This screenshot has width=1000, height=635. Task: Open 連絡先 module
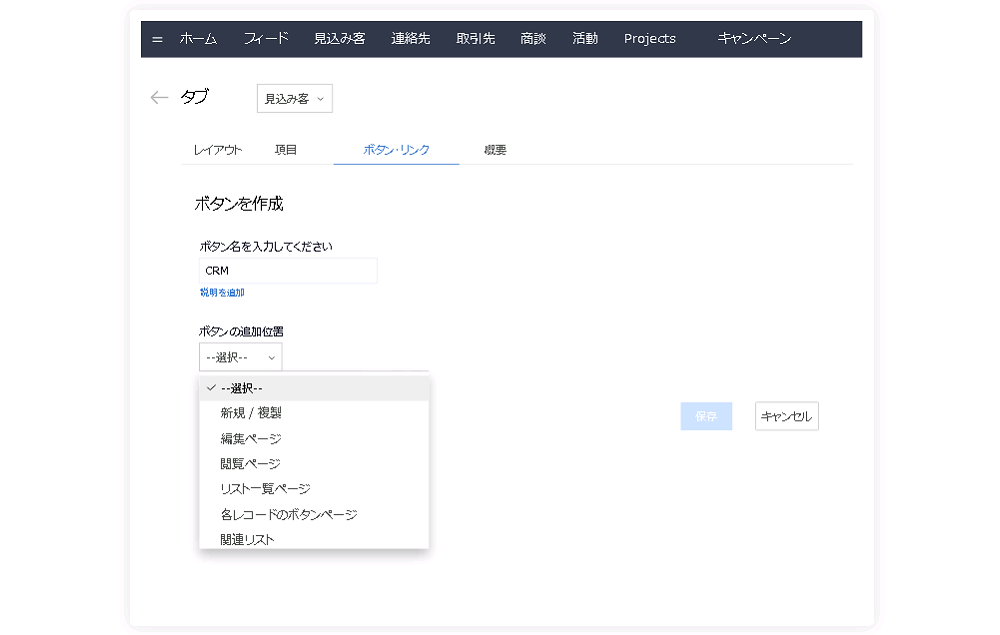(x=411, y=39)
